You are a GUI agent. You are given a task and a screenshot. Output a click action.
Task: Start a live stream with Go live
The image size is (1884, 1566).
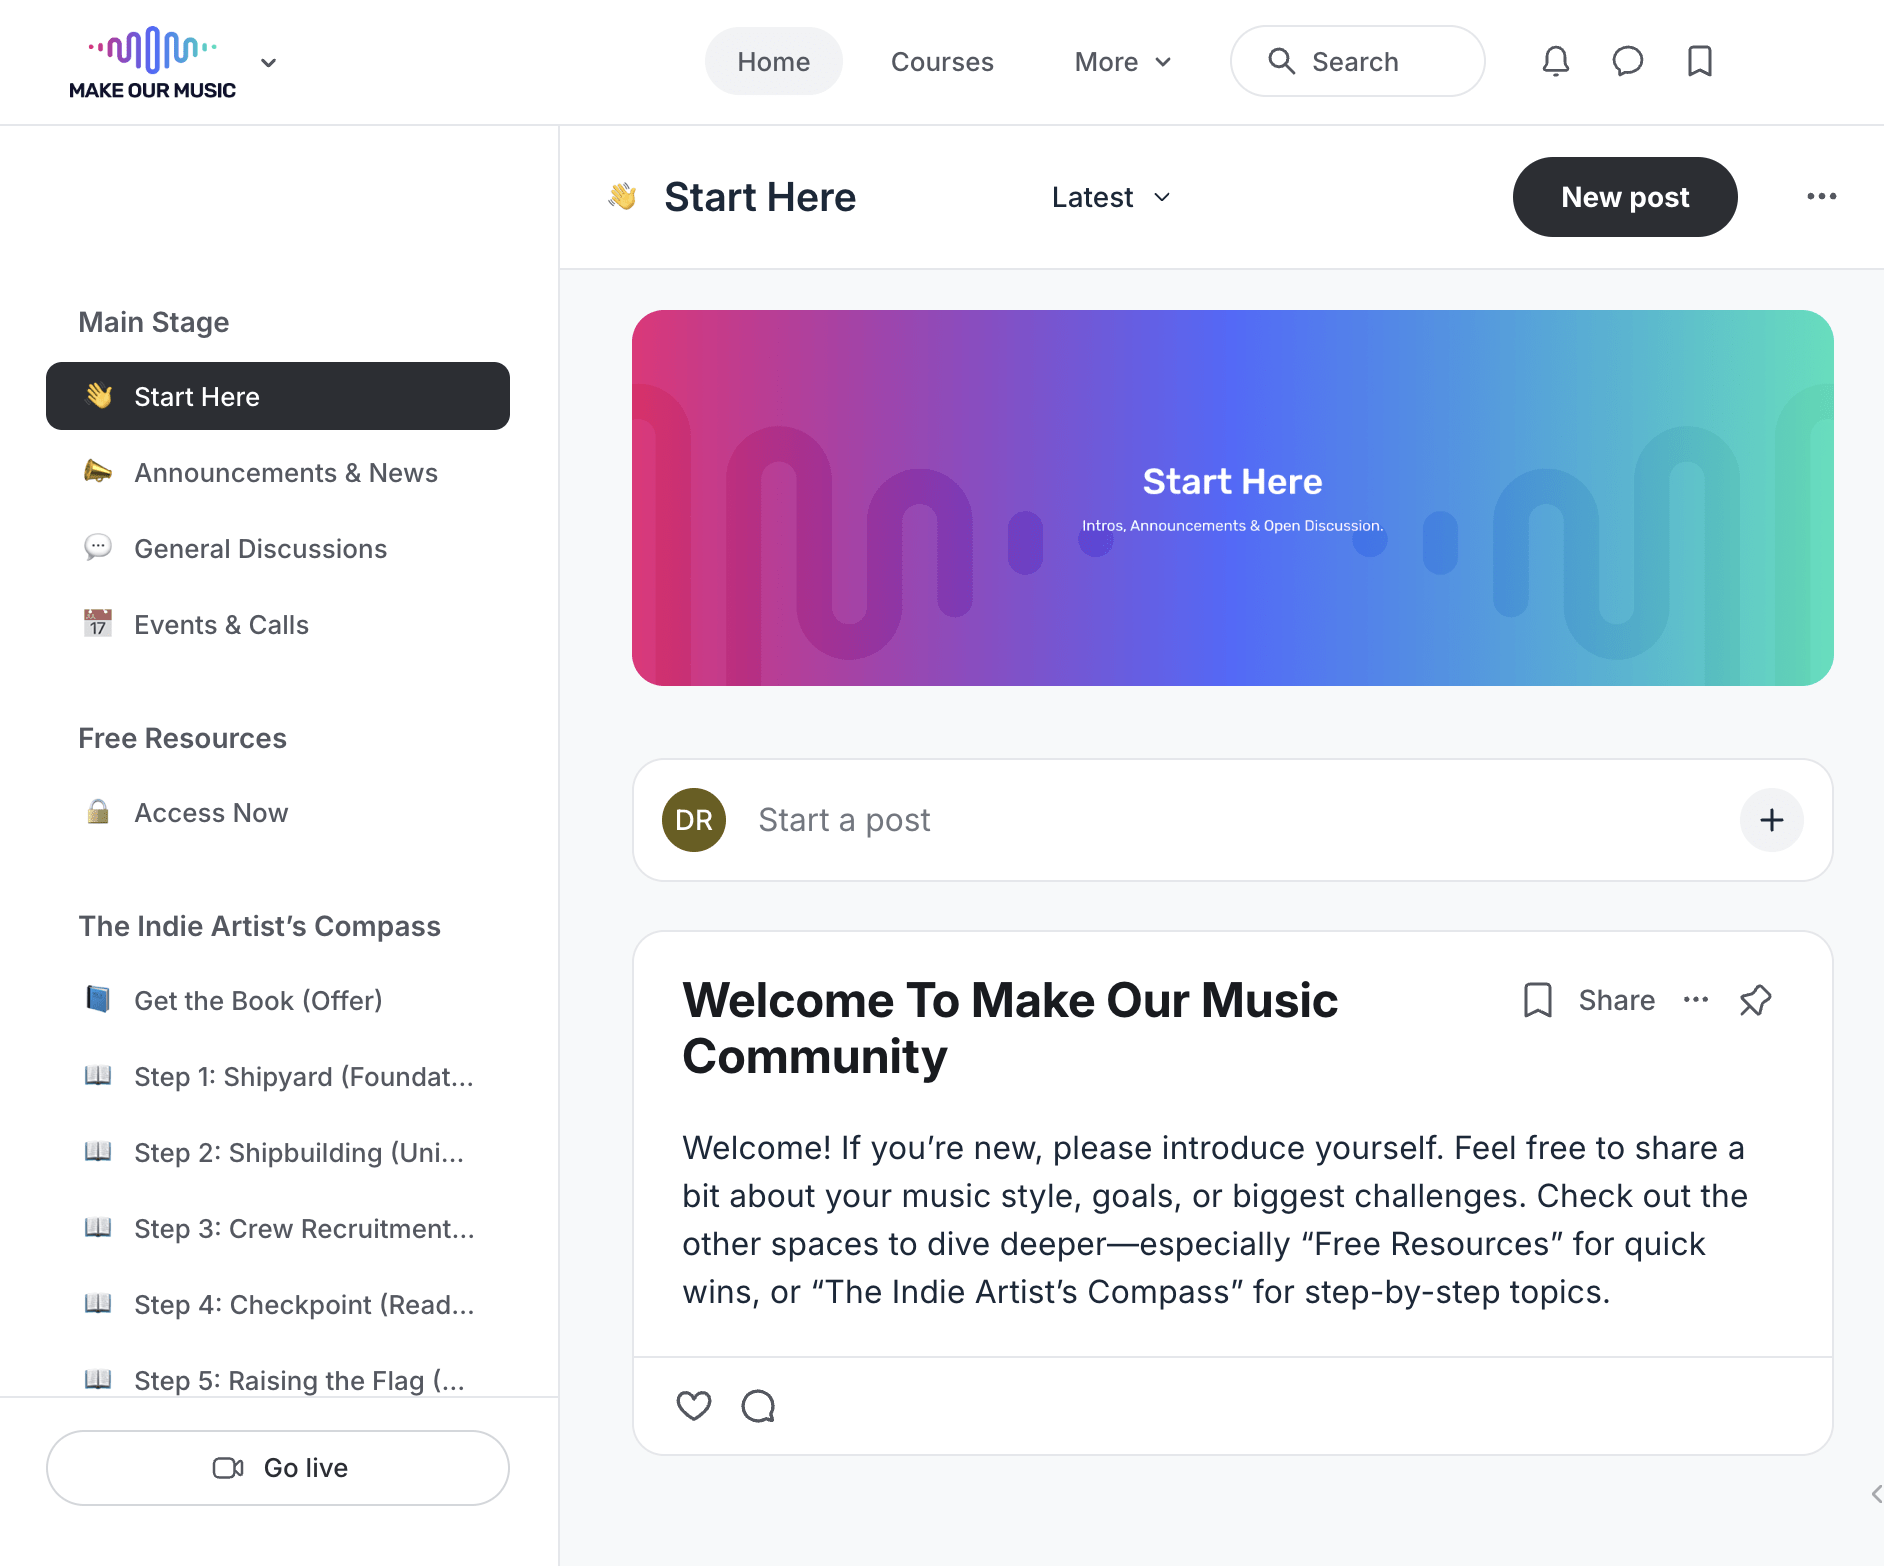point(278,1468)
